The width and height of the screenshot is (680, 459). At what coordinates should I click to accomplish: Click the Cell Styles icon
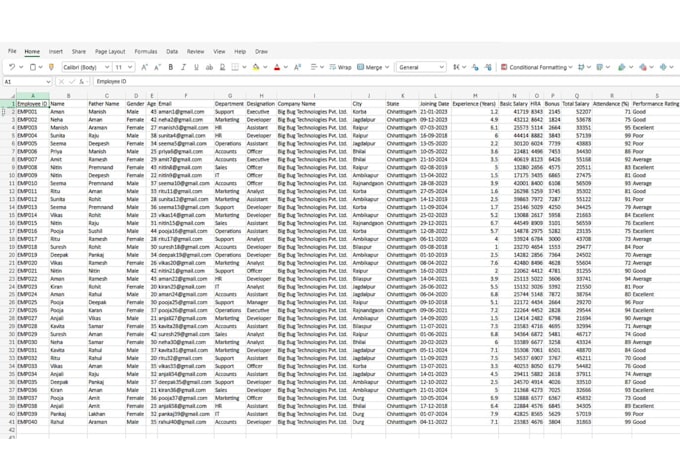pyautogui.click(x=600, y=67)
